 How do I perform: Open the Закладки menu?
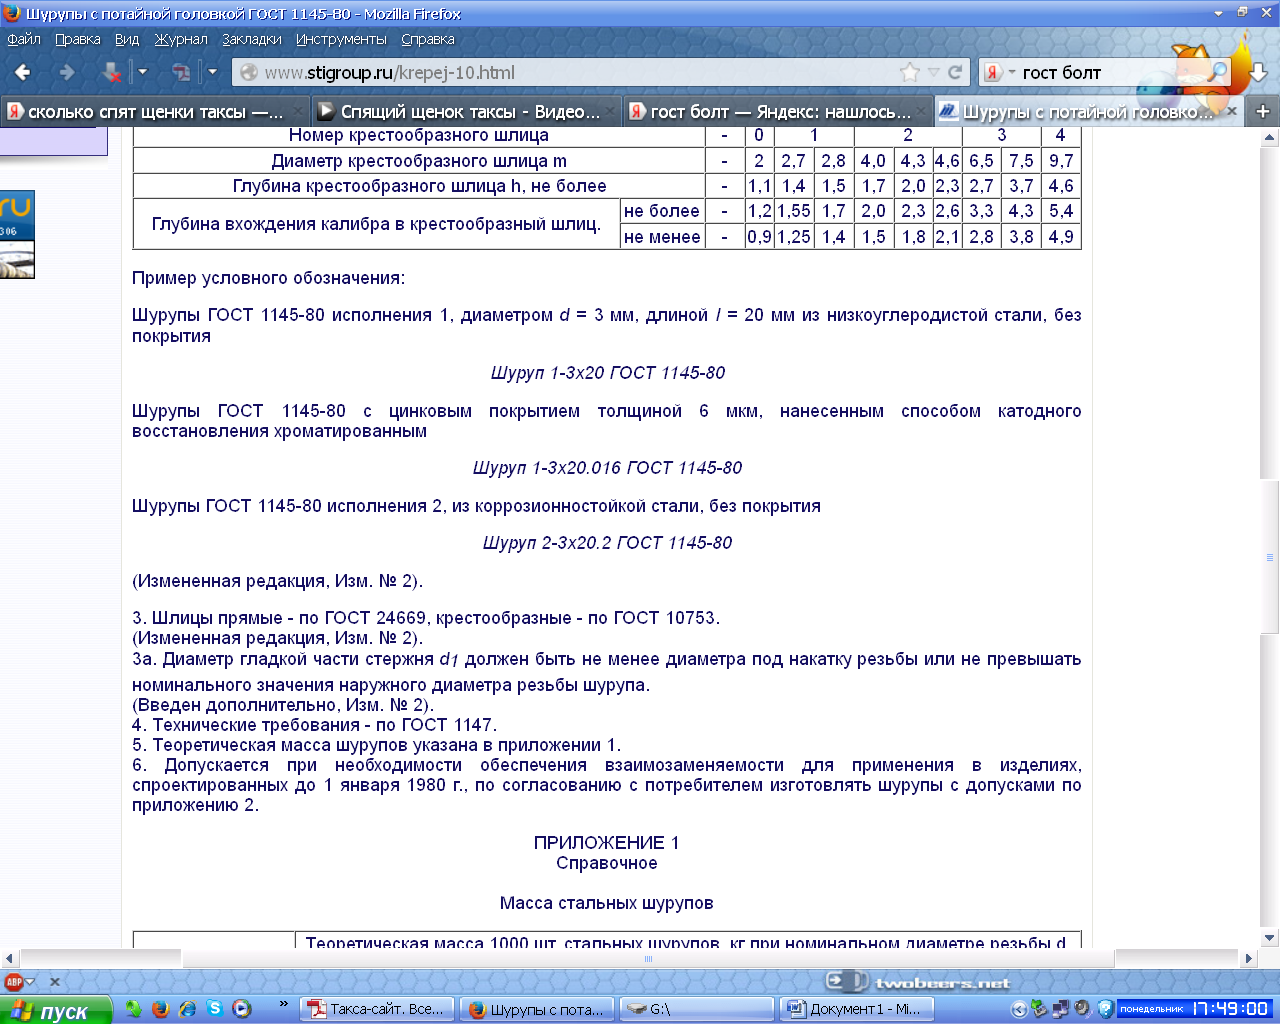point(252,39)
